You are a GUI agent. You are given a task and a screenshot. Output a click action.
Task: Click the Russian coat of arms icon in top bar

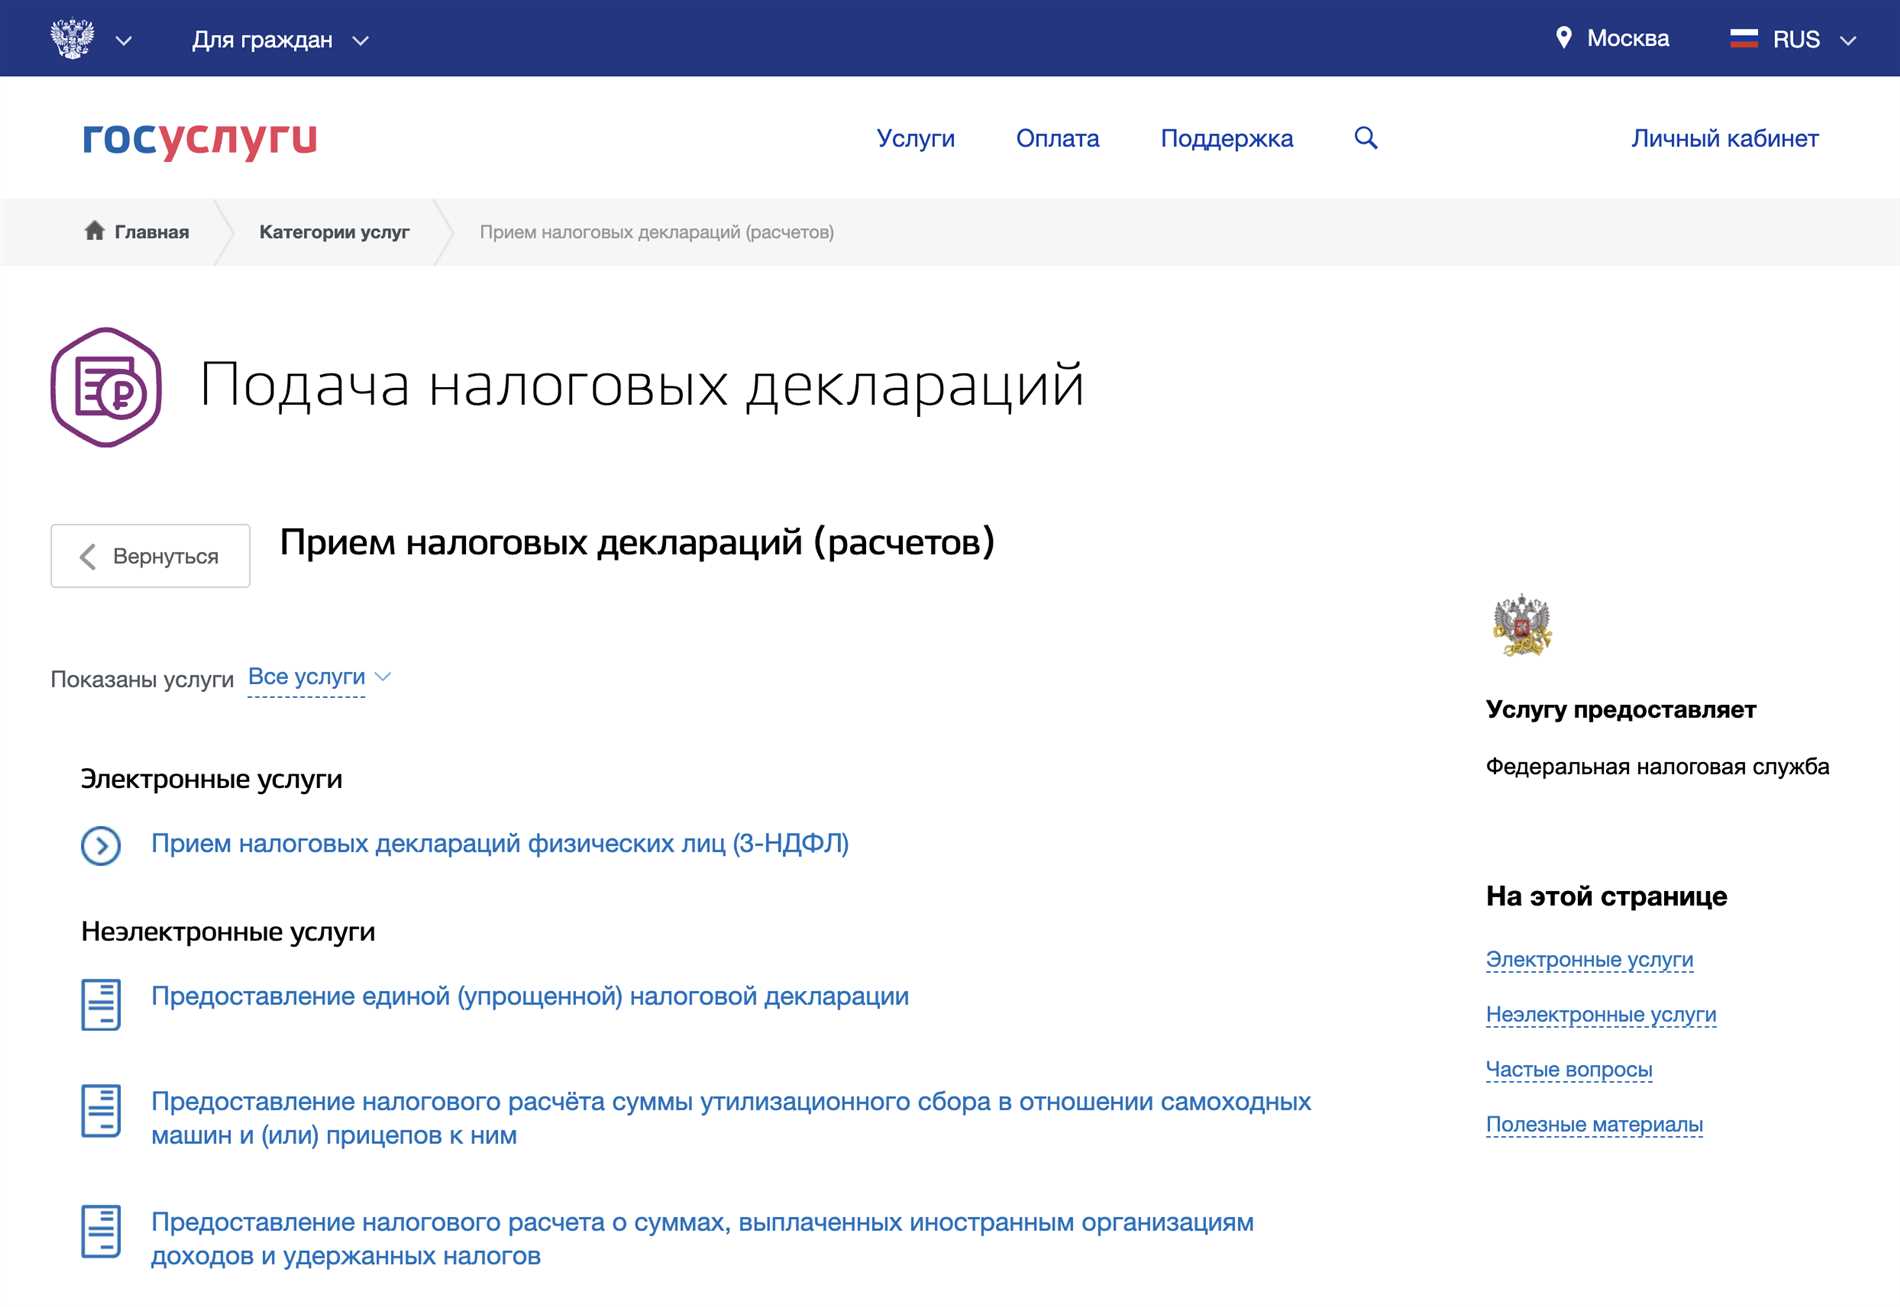tap(72, 39)
